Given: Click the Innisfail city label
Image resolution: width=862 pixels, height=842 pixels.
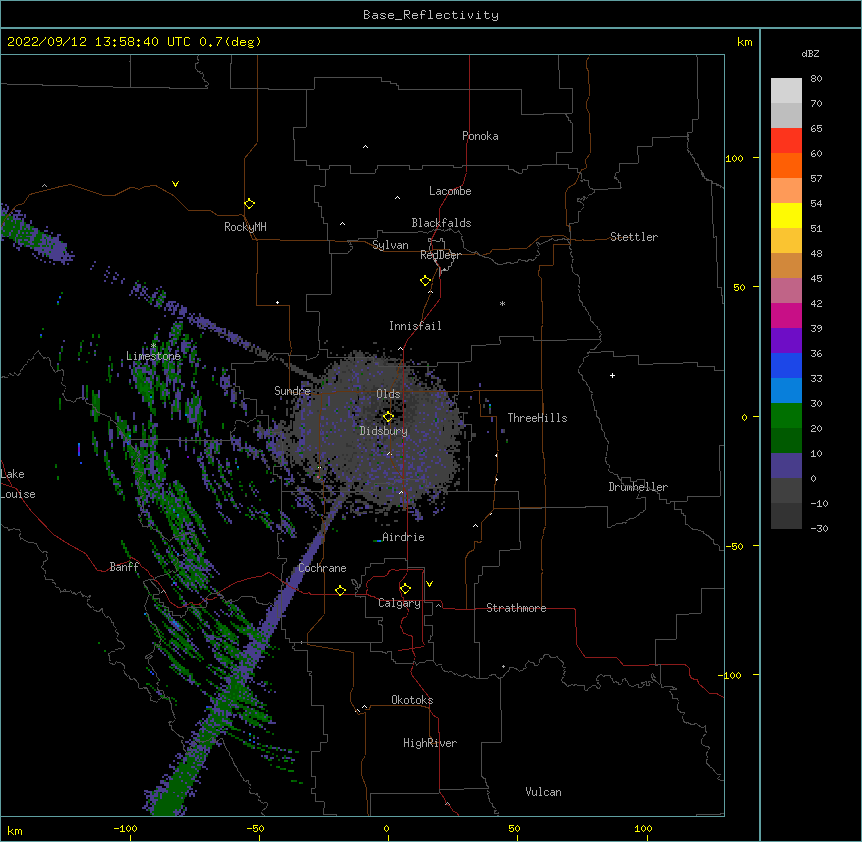Looking at the screenshot, I should (415, 326).
